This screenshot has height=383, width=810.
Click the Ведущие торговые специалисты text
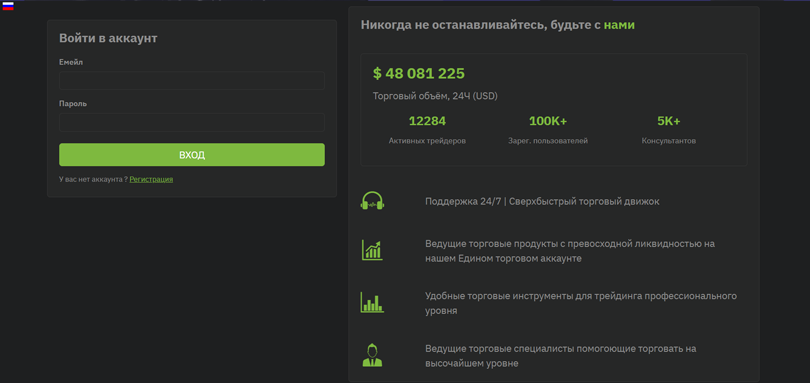pos(560,356)
